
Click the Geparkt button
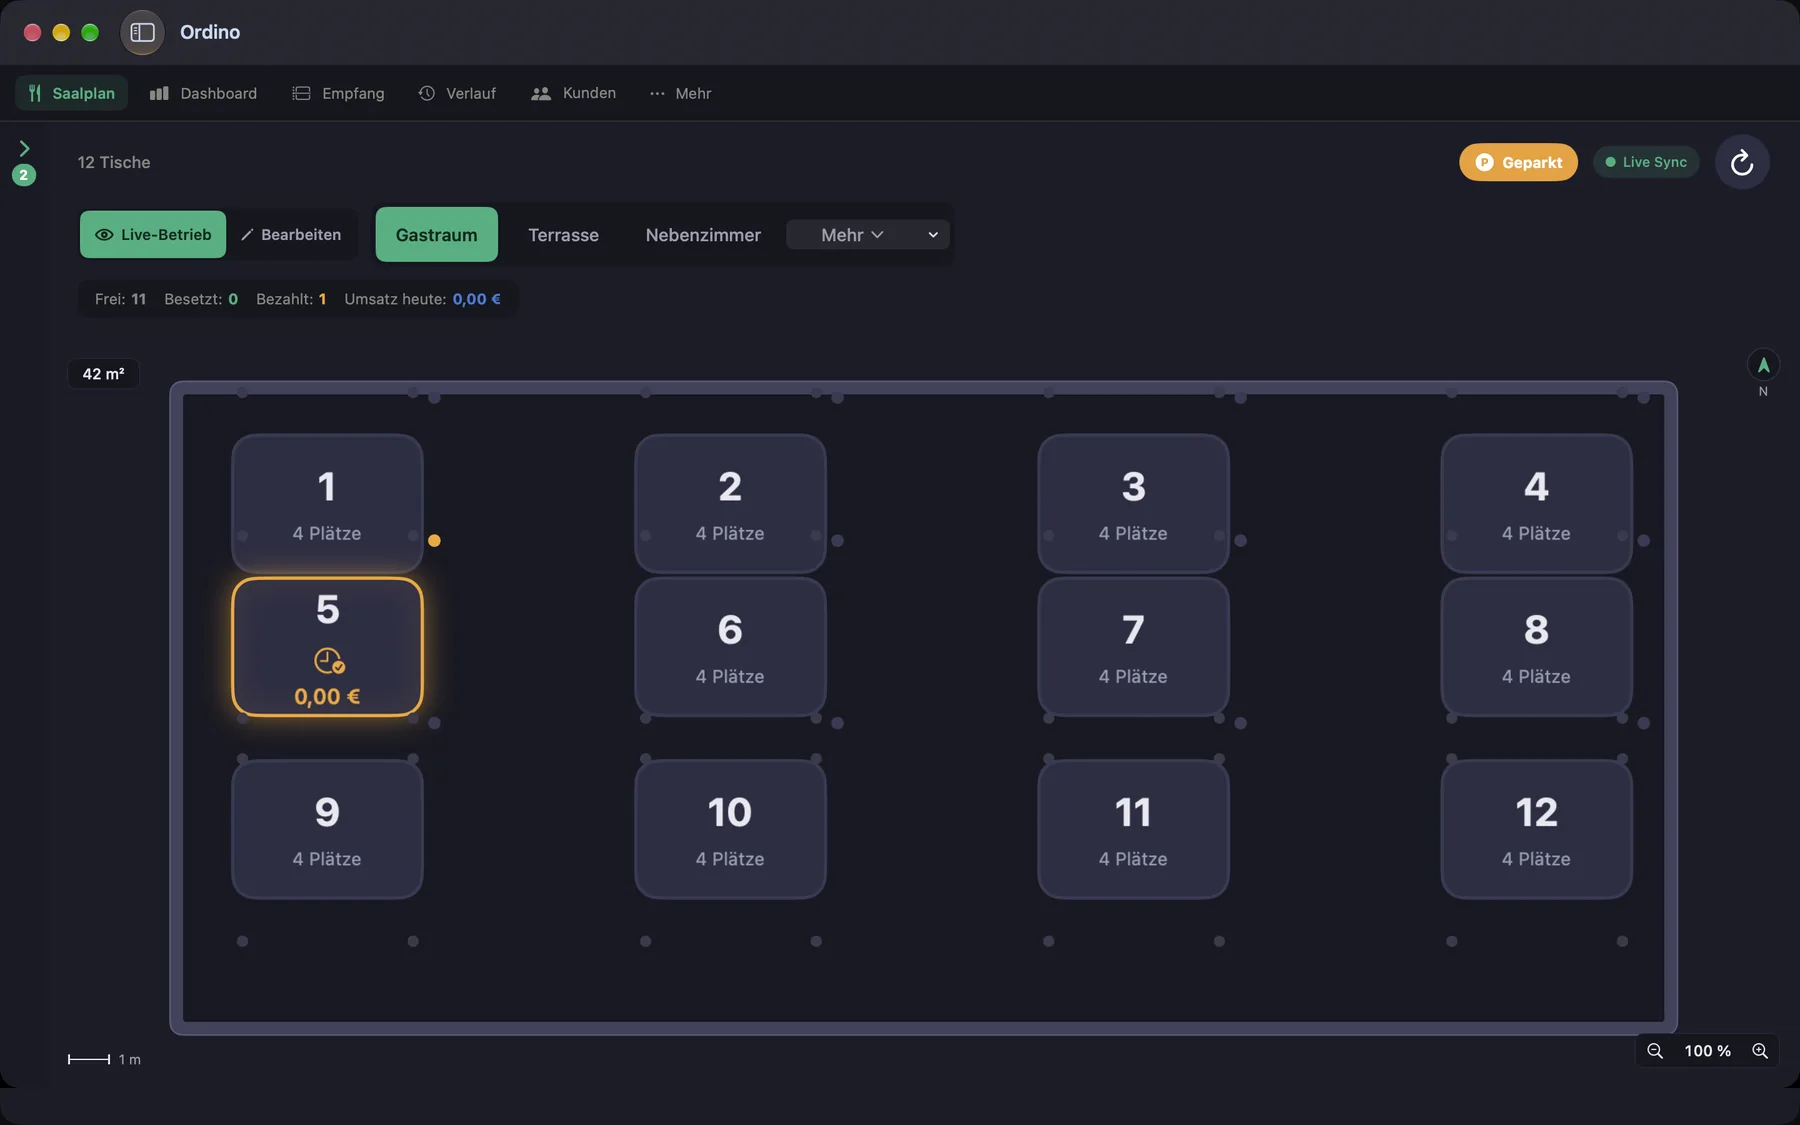(x=1518, y=162)
